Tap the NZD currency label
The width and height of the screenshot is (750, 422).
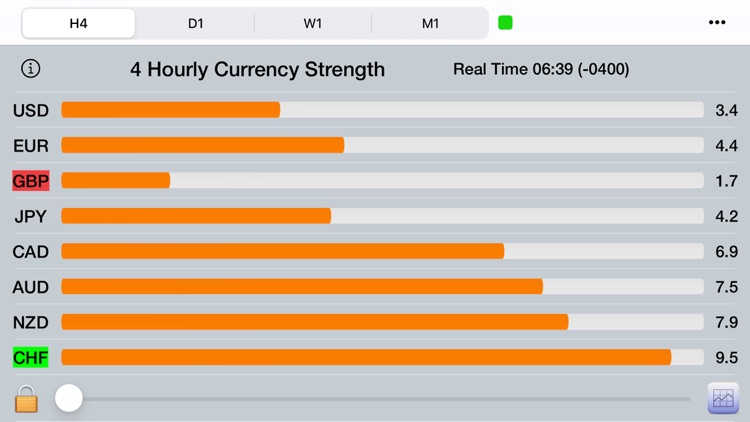[31, 322]
